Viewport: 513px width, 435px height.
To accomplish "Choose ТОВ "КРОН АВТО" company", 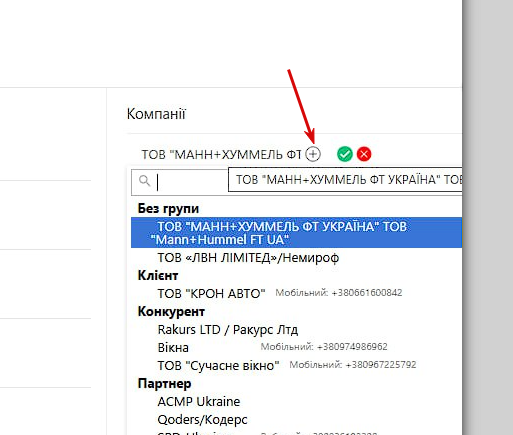I will coord(211,294).
